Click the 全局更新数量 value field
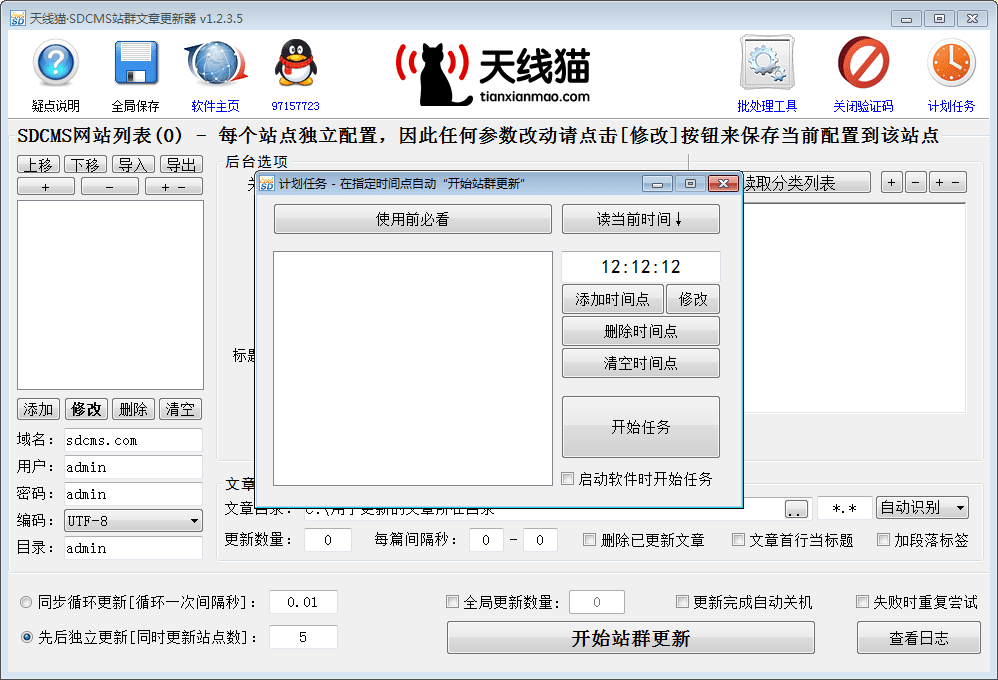This screenshot has height=680, width=998. click(x=596, y=602)
